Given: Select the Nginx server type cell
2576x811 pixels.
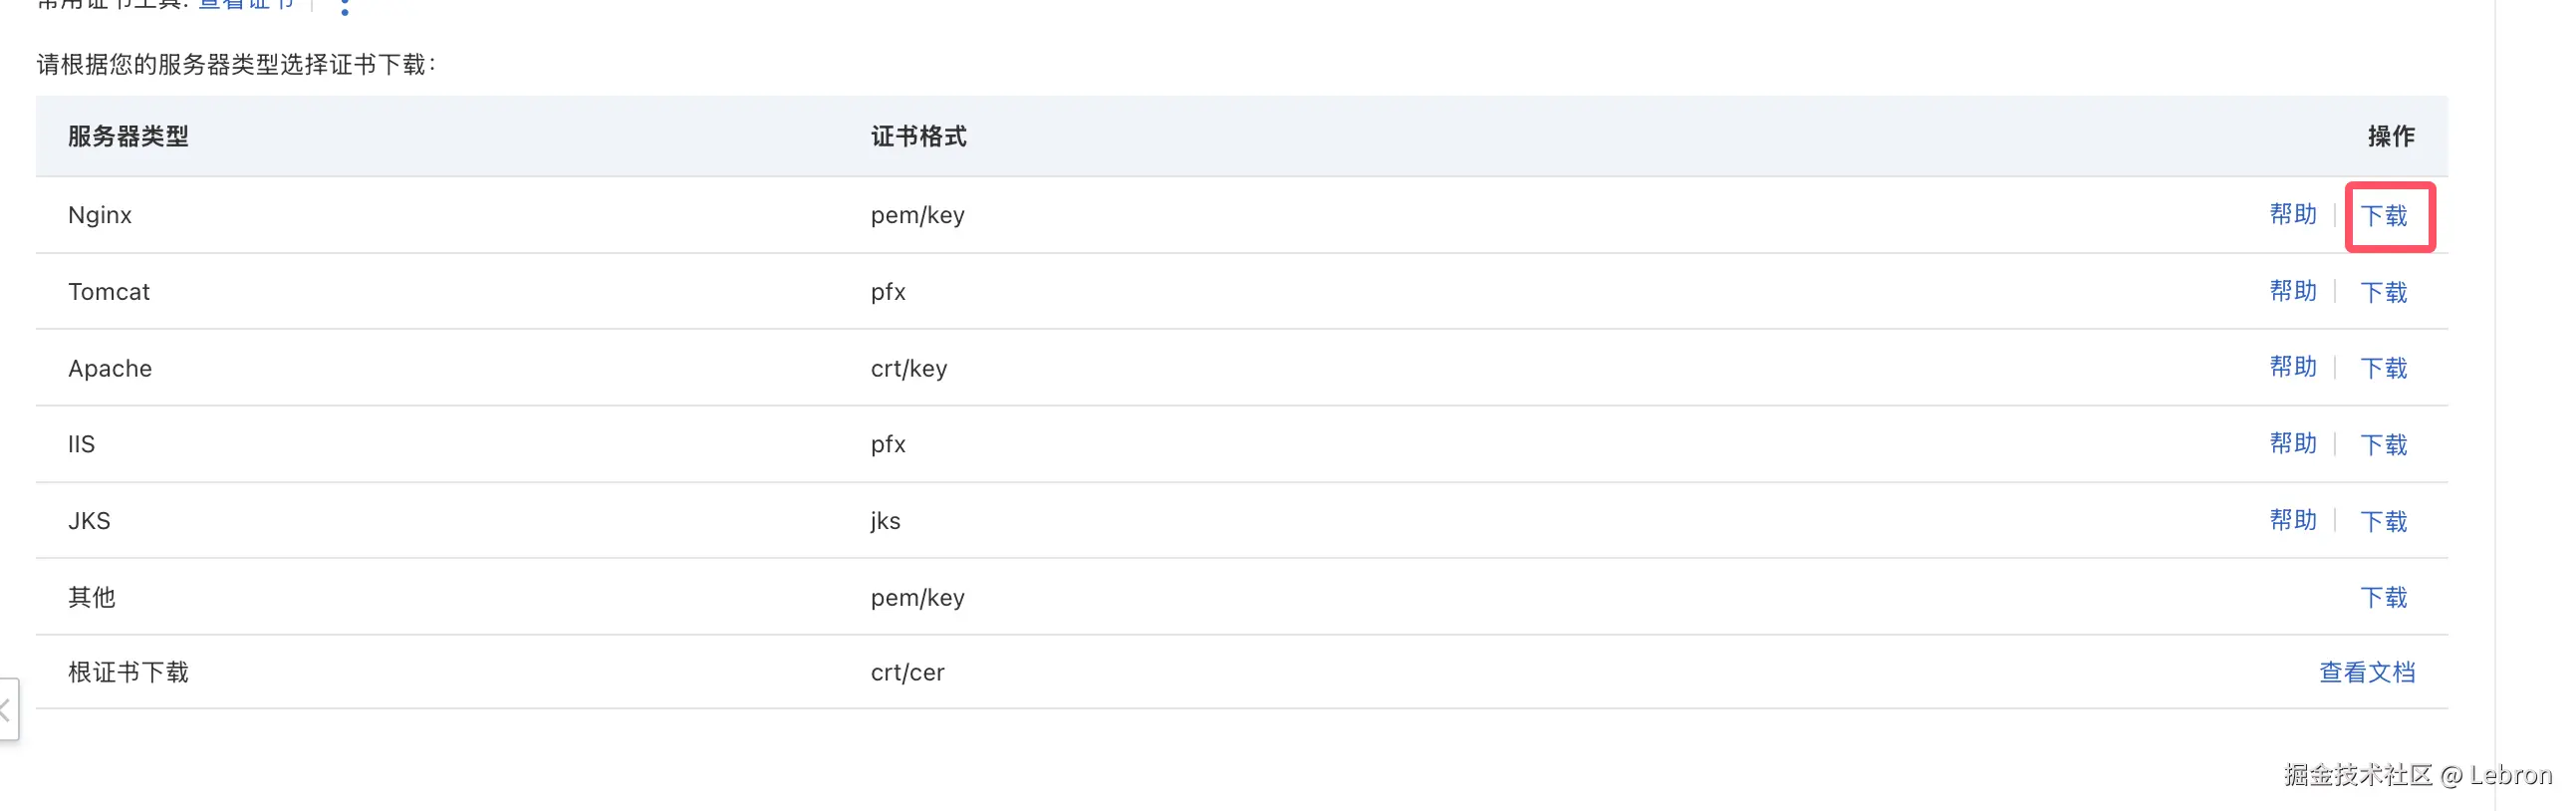Looking at the screenshot, I should point(100,215).
